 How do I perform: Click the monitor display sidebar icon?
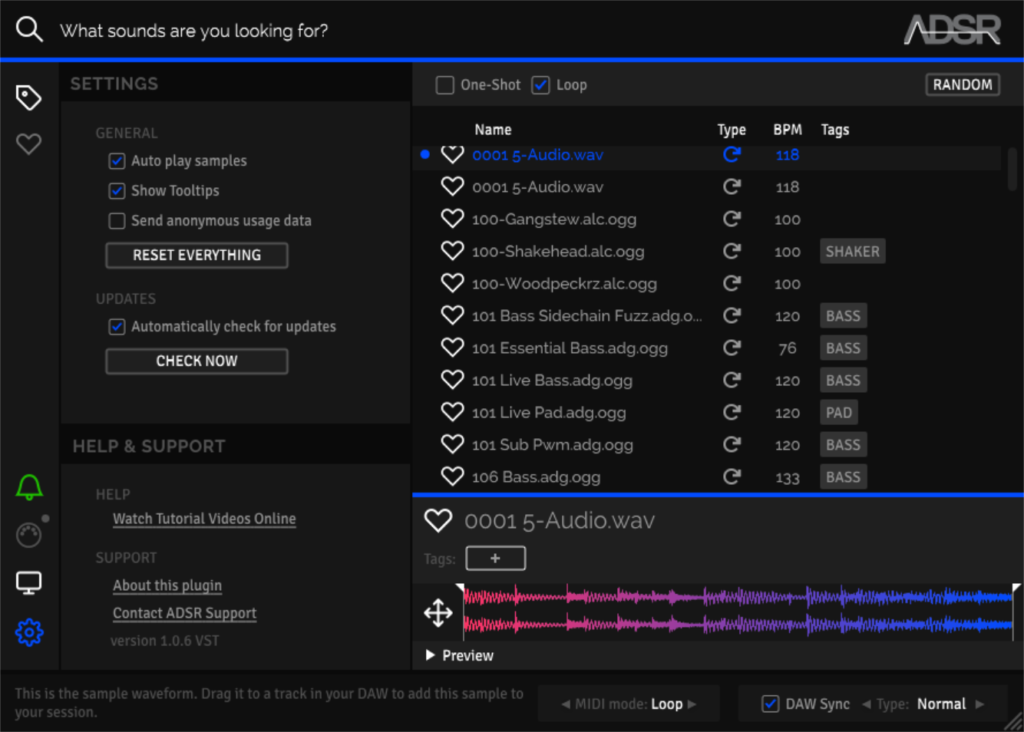pyautogui.click(x=29, y=583)
